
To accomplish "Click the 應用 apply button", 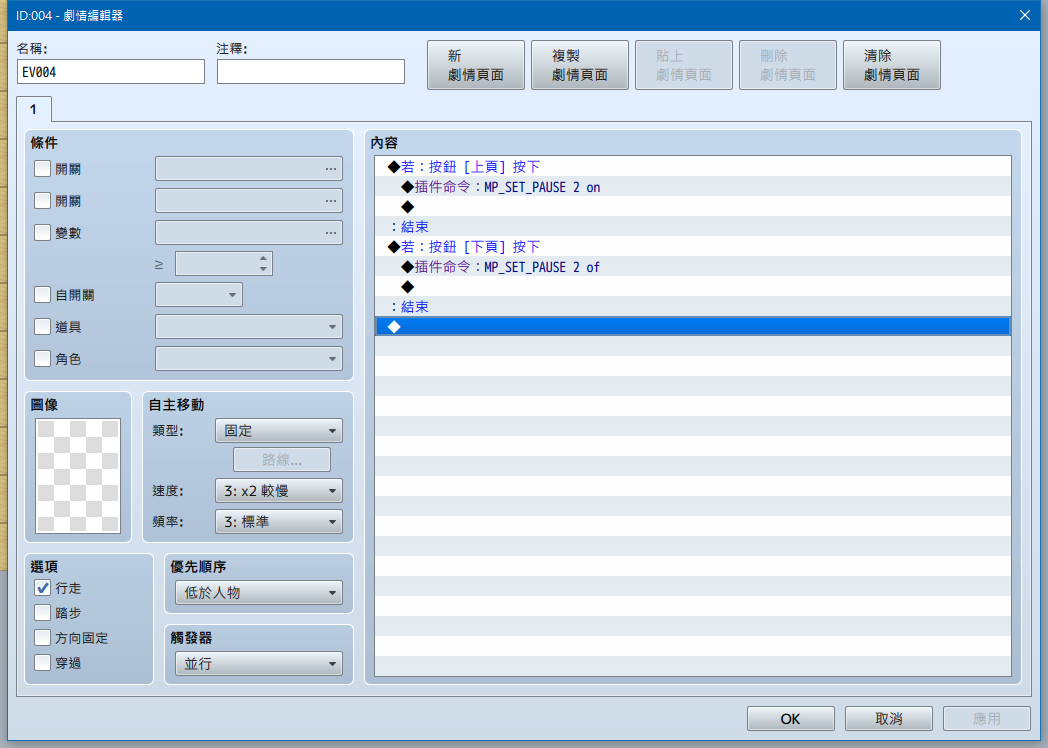I will 987,719.
